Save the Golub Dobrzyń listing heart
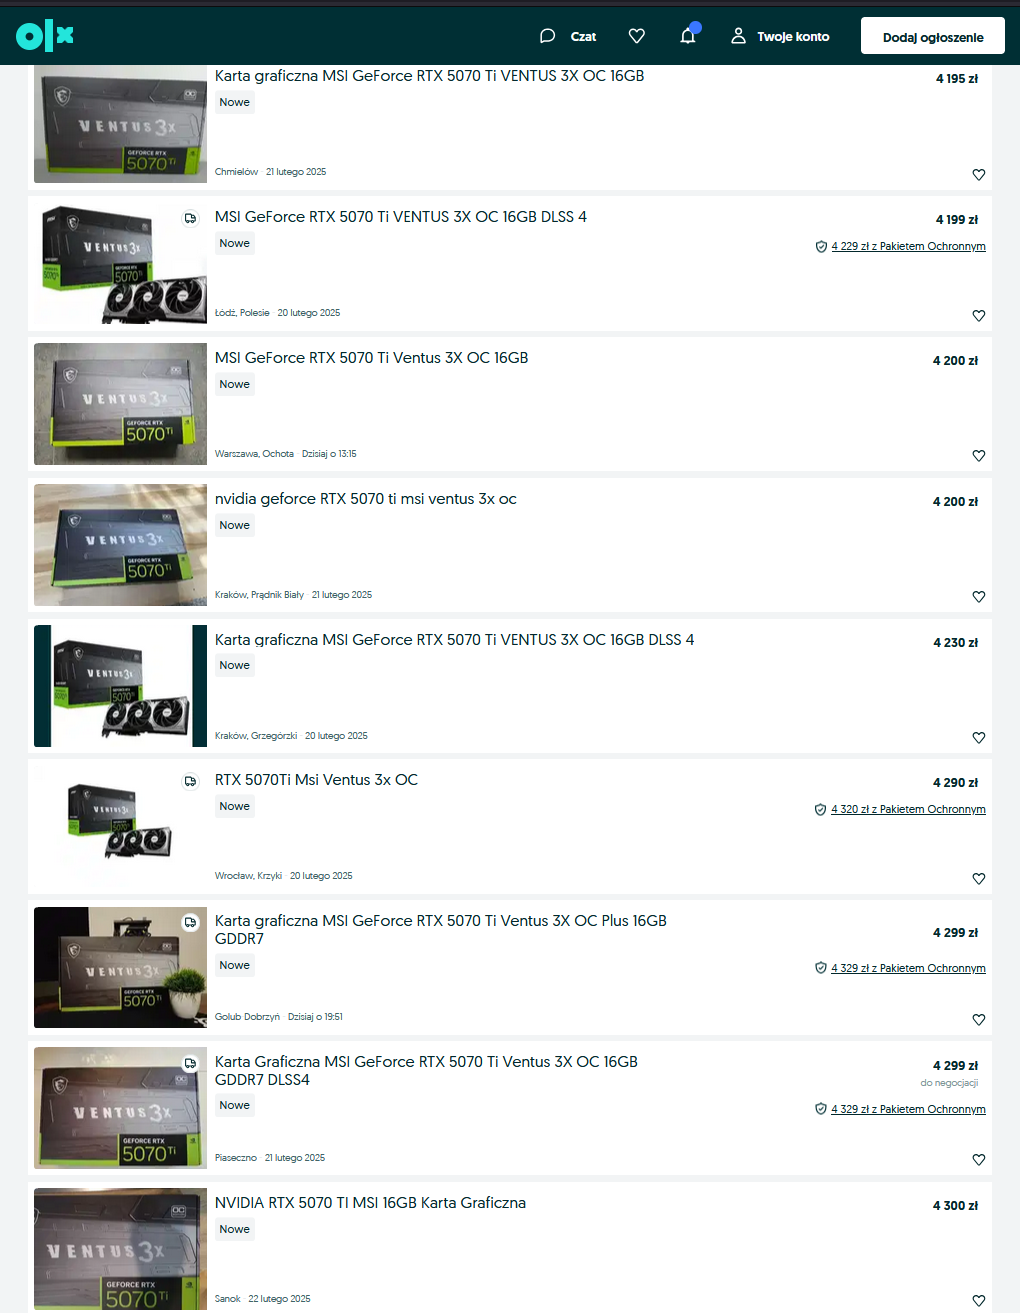The height and width of the screenshot is (1313, 1020). (979, 1019)
